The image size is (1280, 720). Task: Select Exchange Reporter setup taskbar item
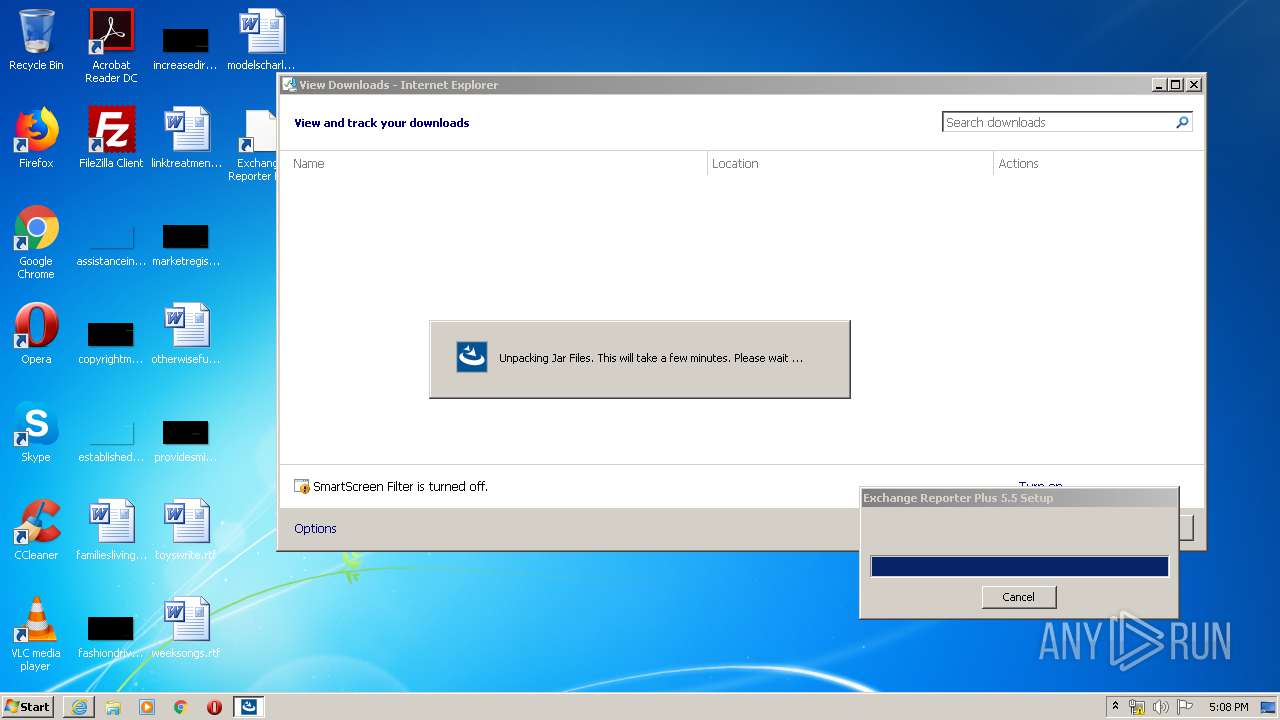pos(249,707)
